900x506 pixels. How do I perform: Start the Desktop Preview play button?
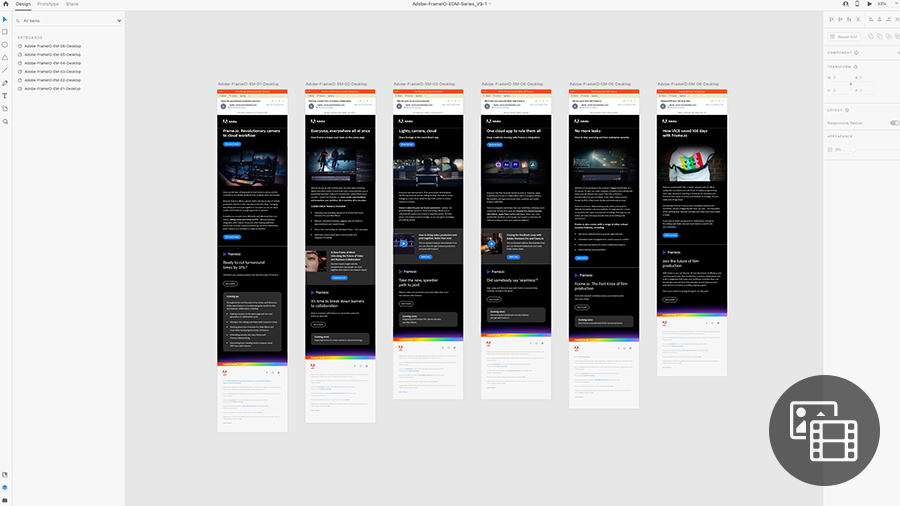(868, 4)
